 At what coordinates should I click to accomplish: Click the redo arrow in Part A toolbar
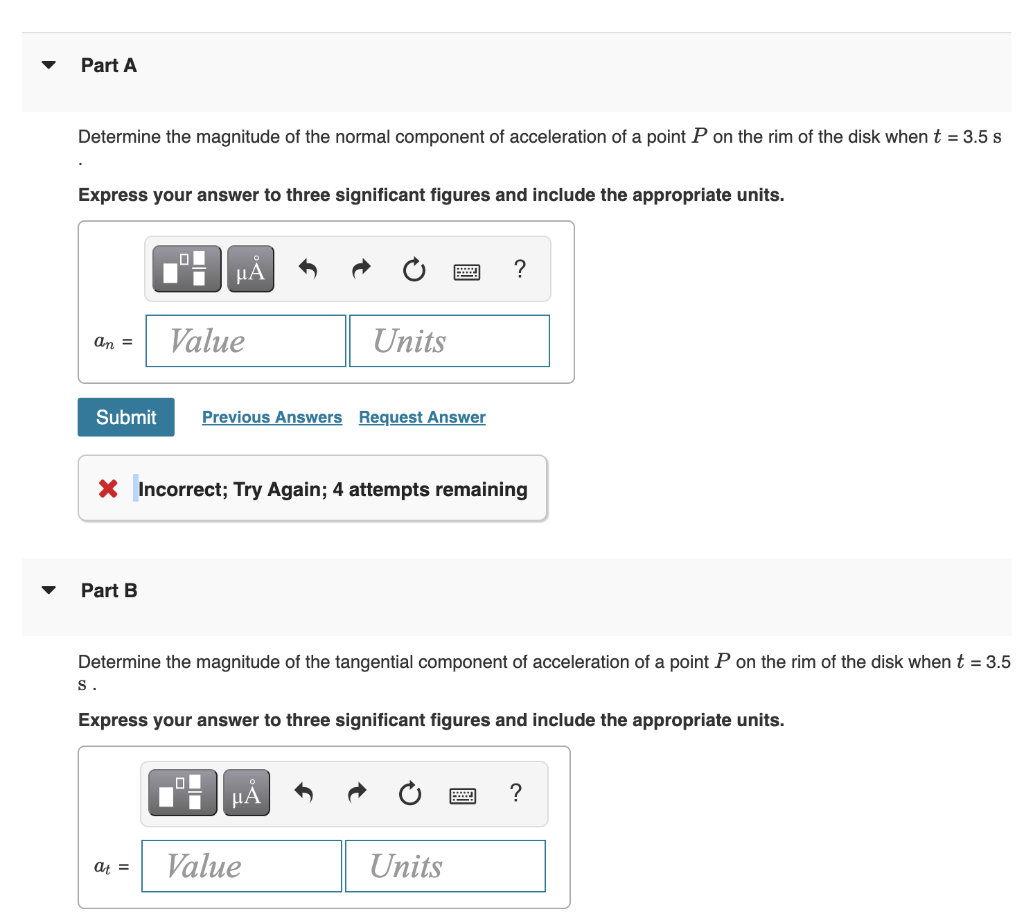tap(361, 268)
